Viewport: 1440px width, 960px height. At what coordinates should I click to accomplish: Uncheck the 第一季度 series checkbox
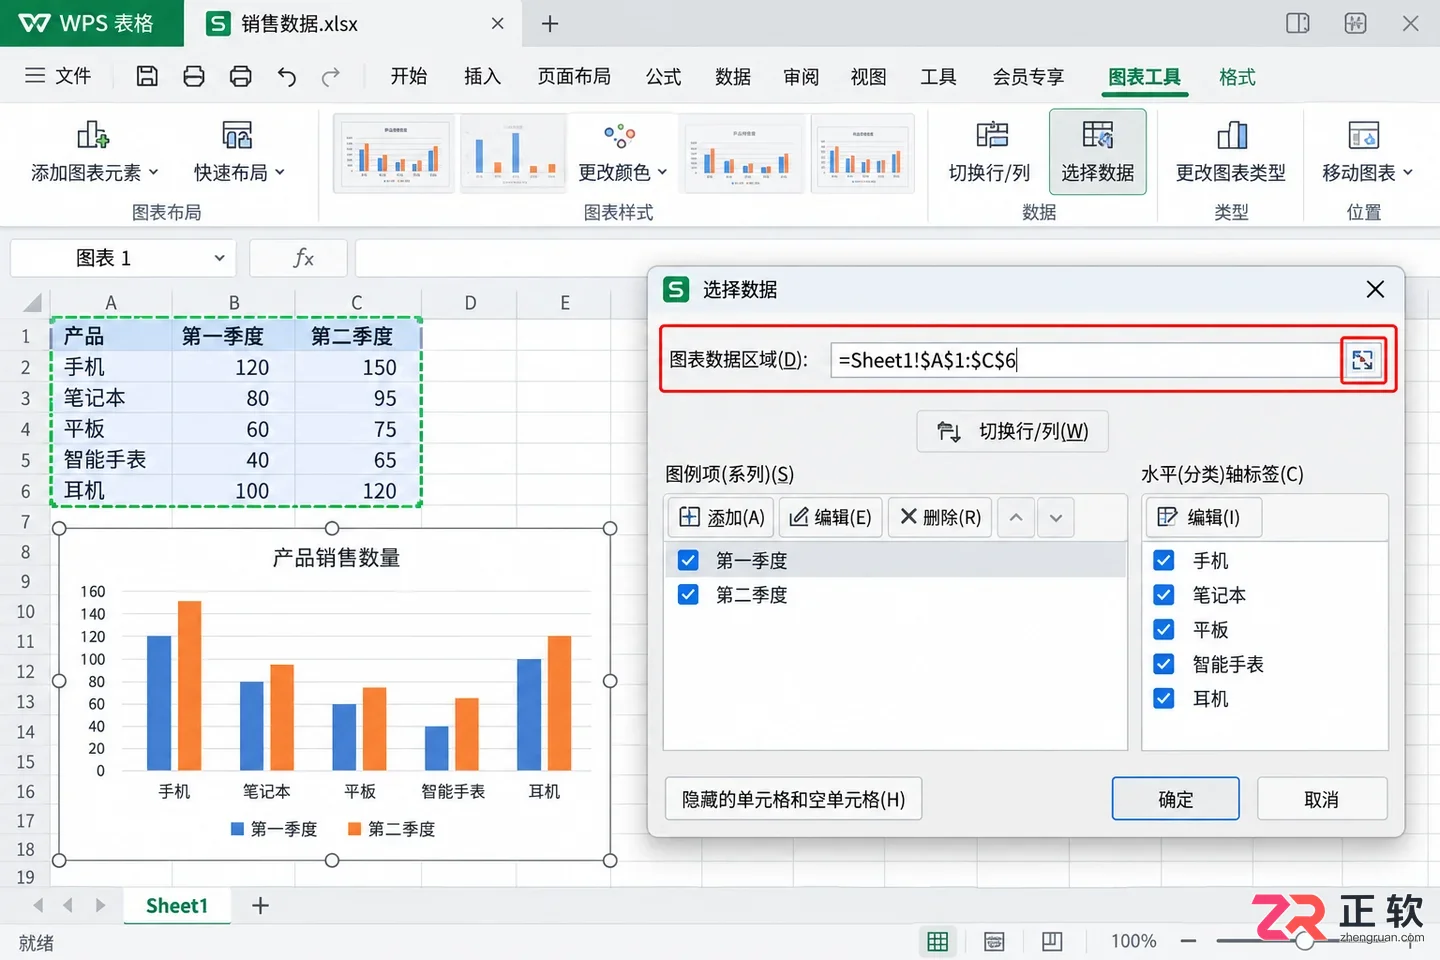click(x=688, y=560)
